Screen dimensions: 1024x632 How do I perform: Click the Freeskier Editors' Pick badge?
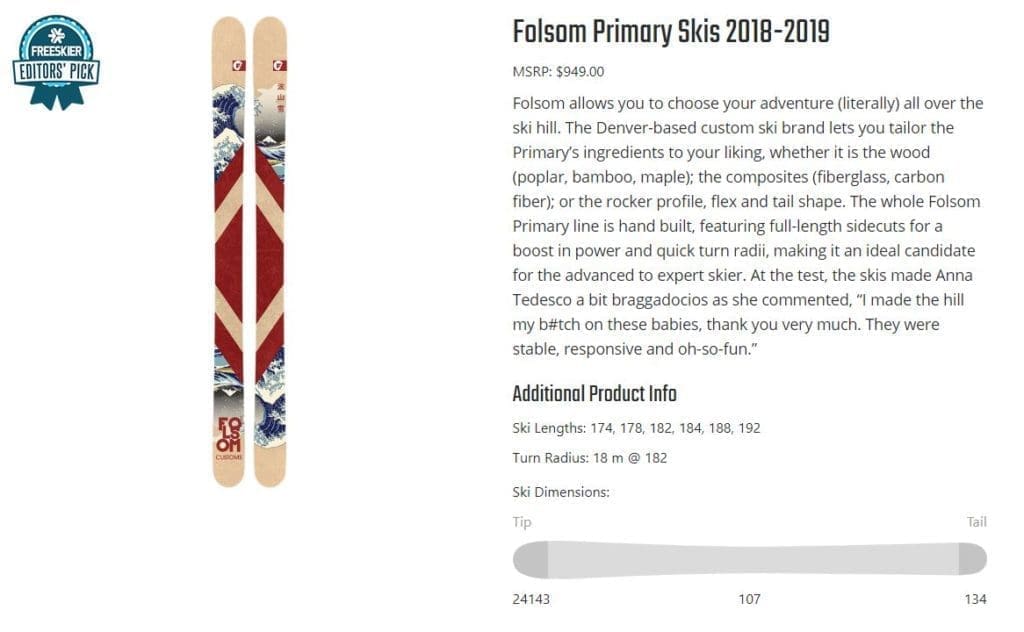click(x=56, y=61)
